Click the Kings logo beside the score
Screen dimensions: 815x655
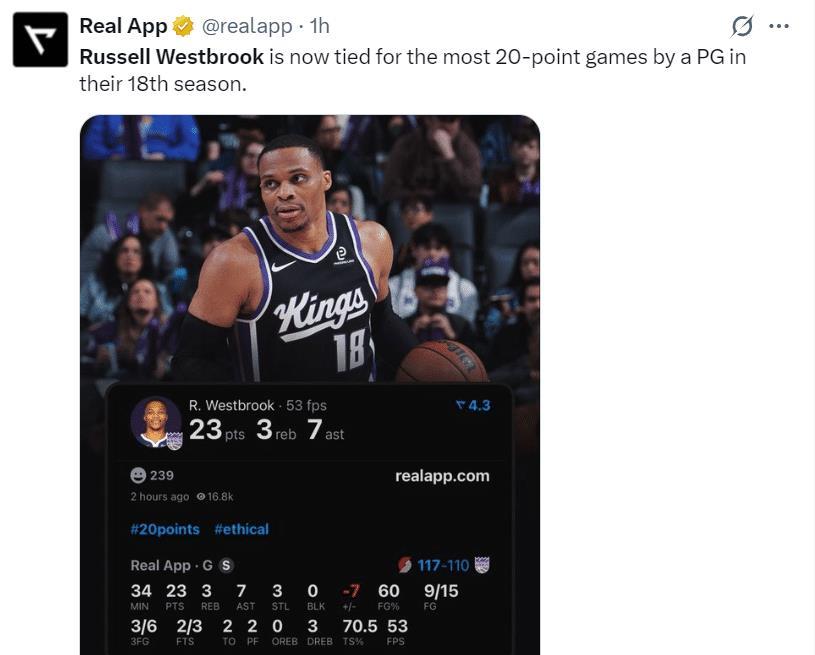tap(482, 566)
